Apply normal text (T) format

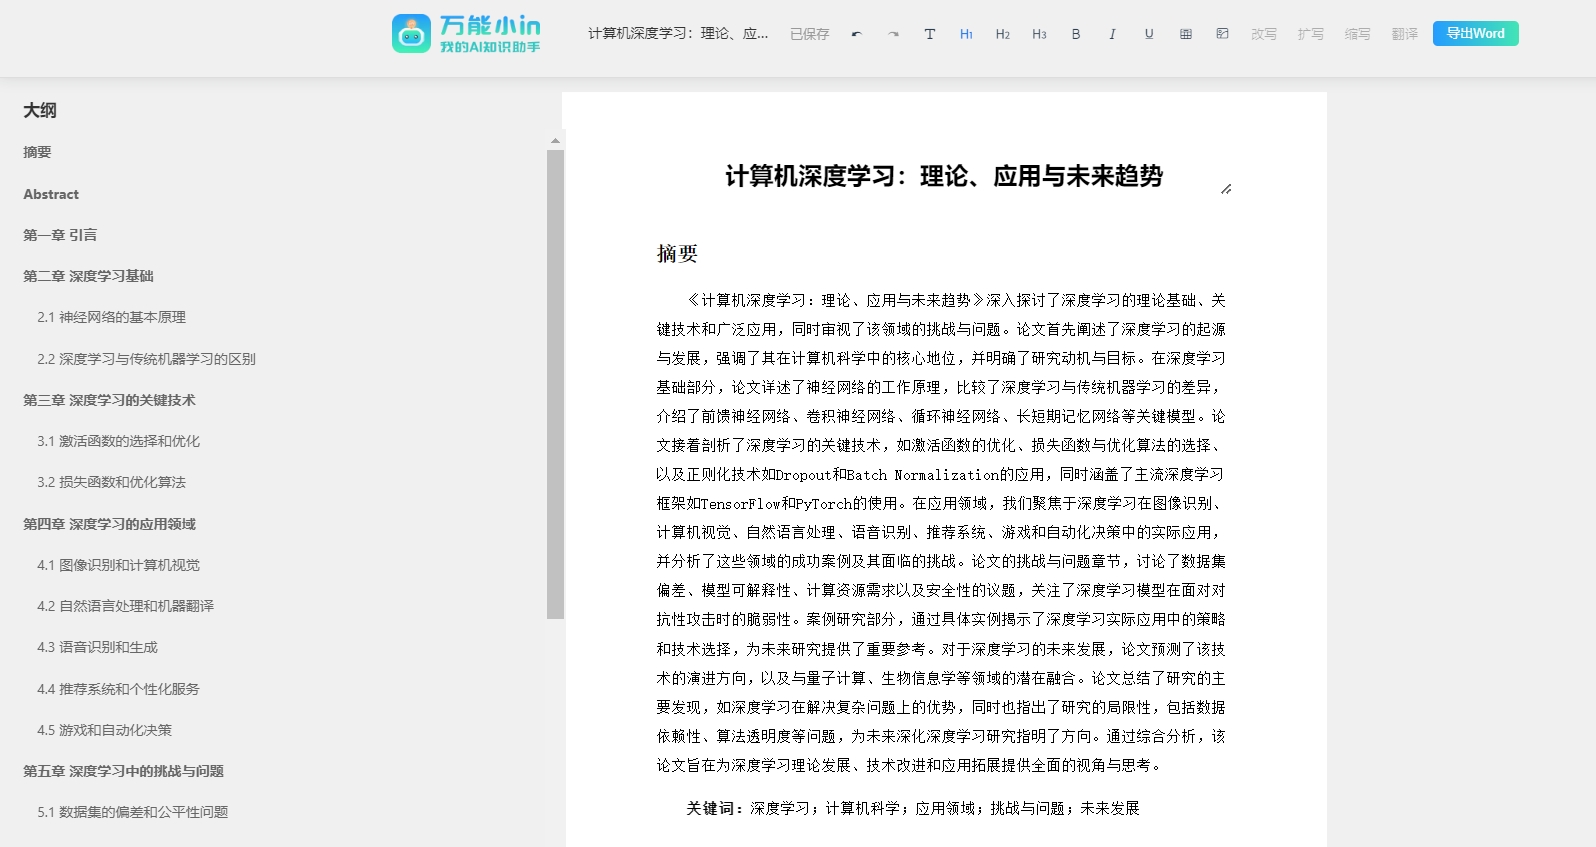[x=930, y=34]
